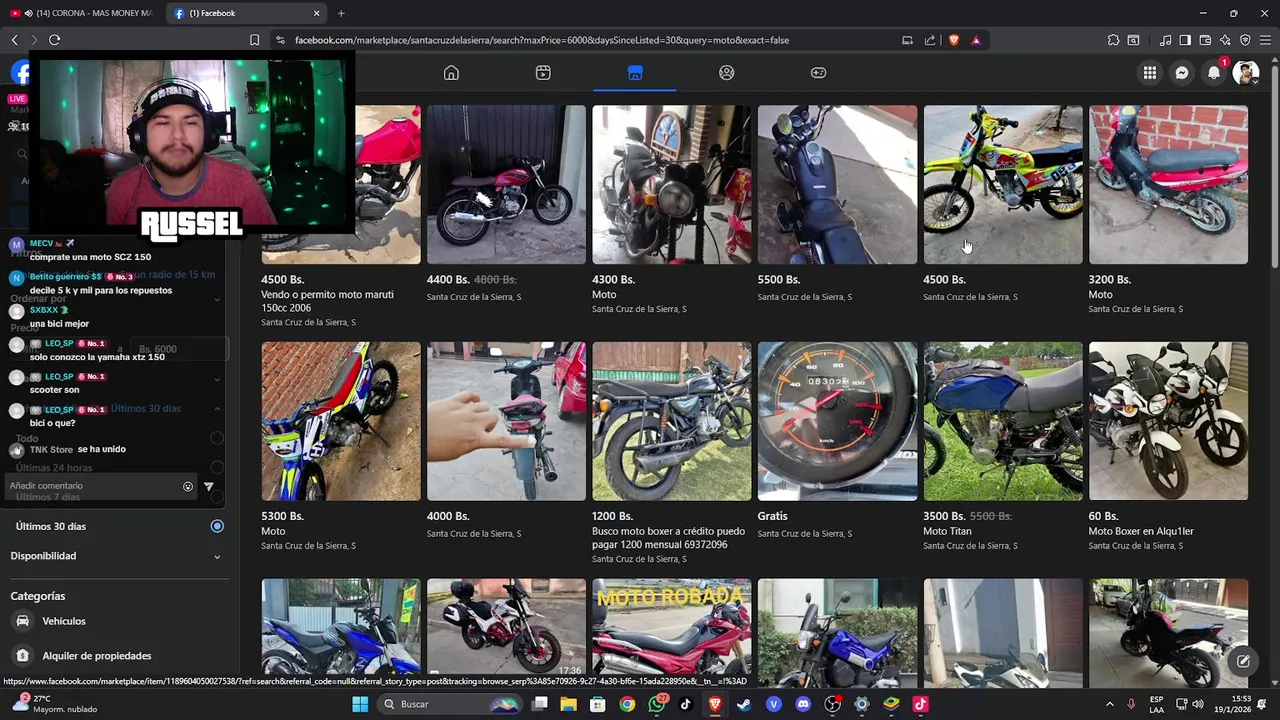Screen dimensions: 1280x720
Task: Open the Facebook Video tab icon
Action: (543, 73)
